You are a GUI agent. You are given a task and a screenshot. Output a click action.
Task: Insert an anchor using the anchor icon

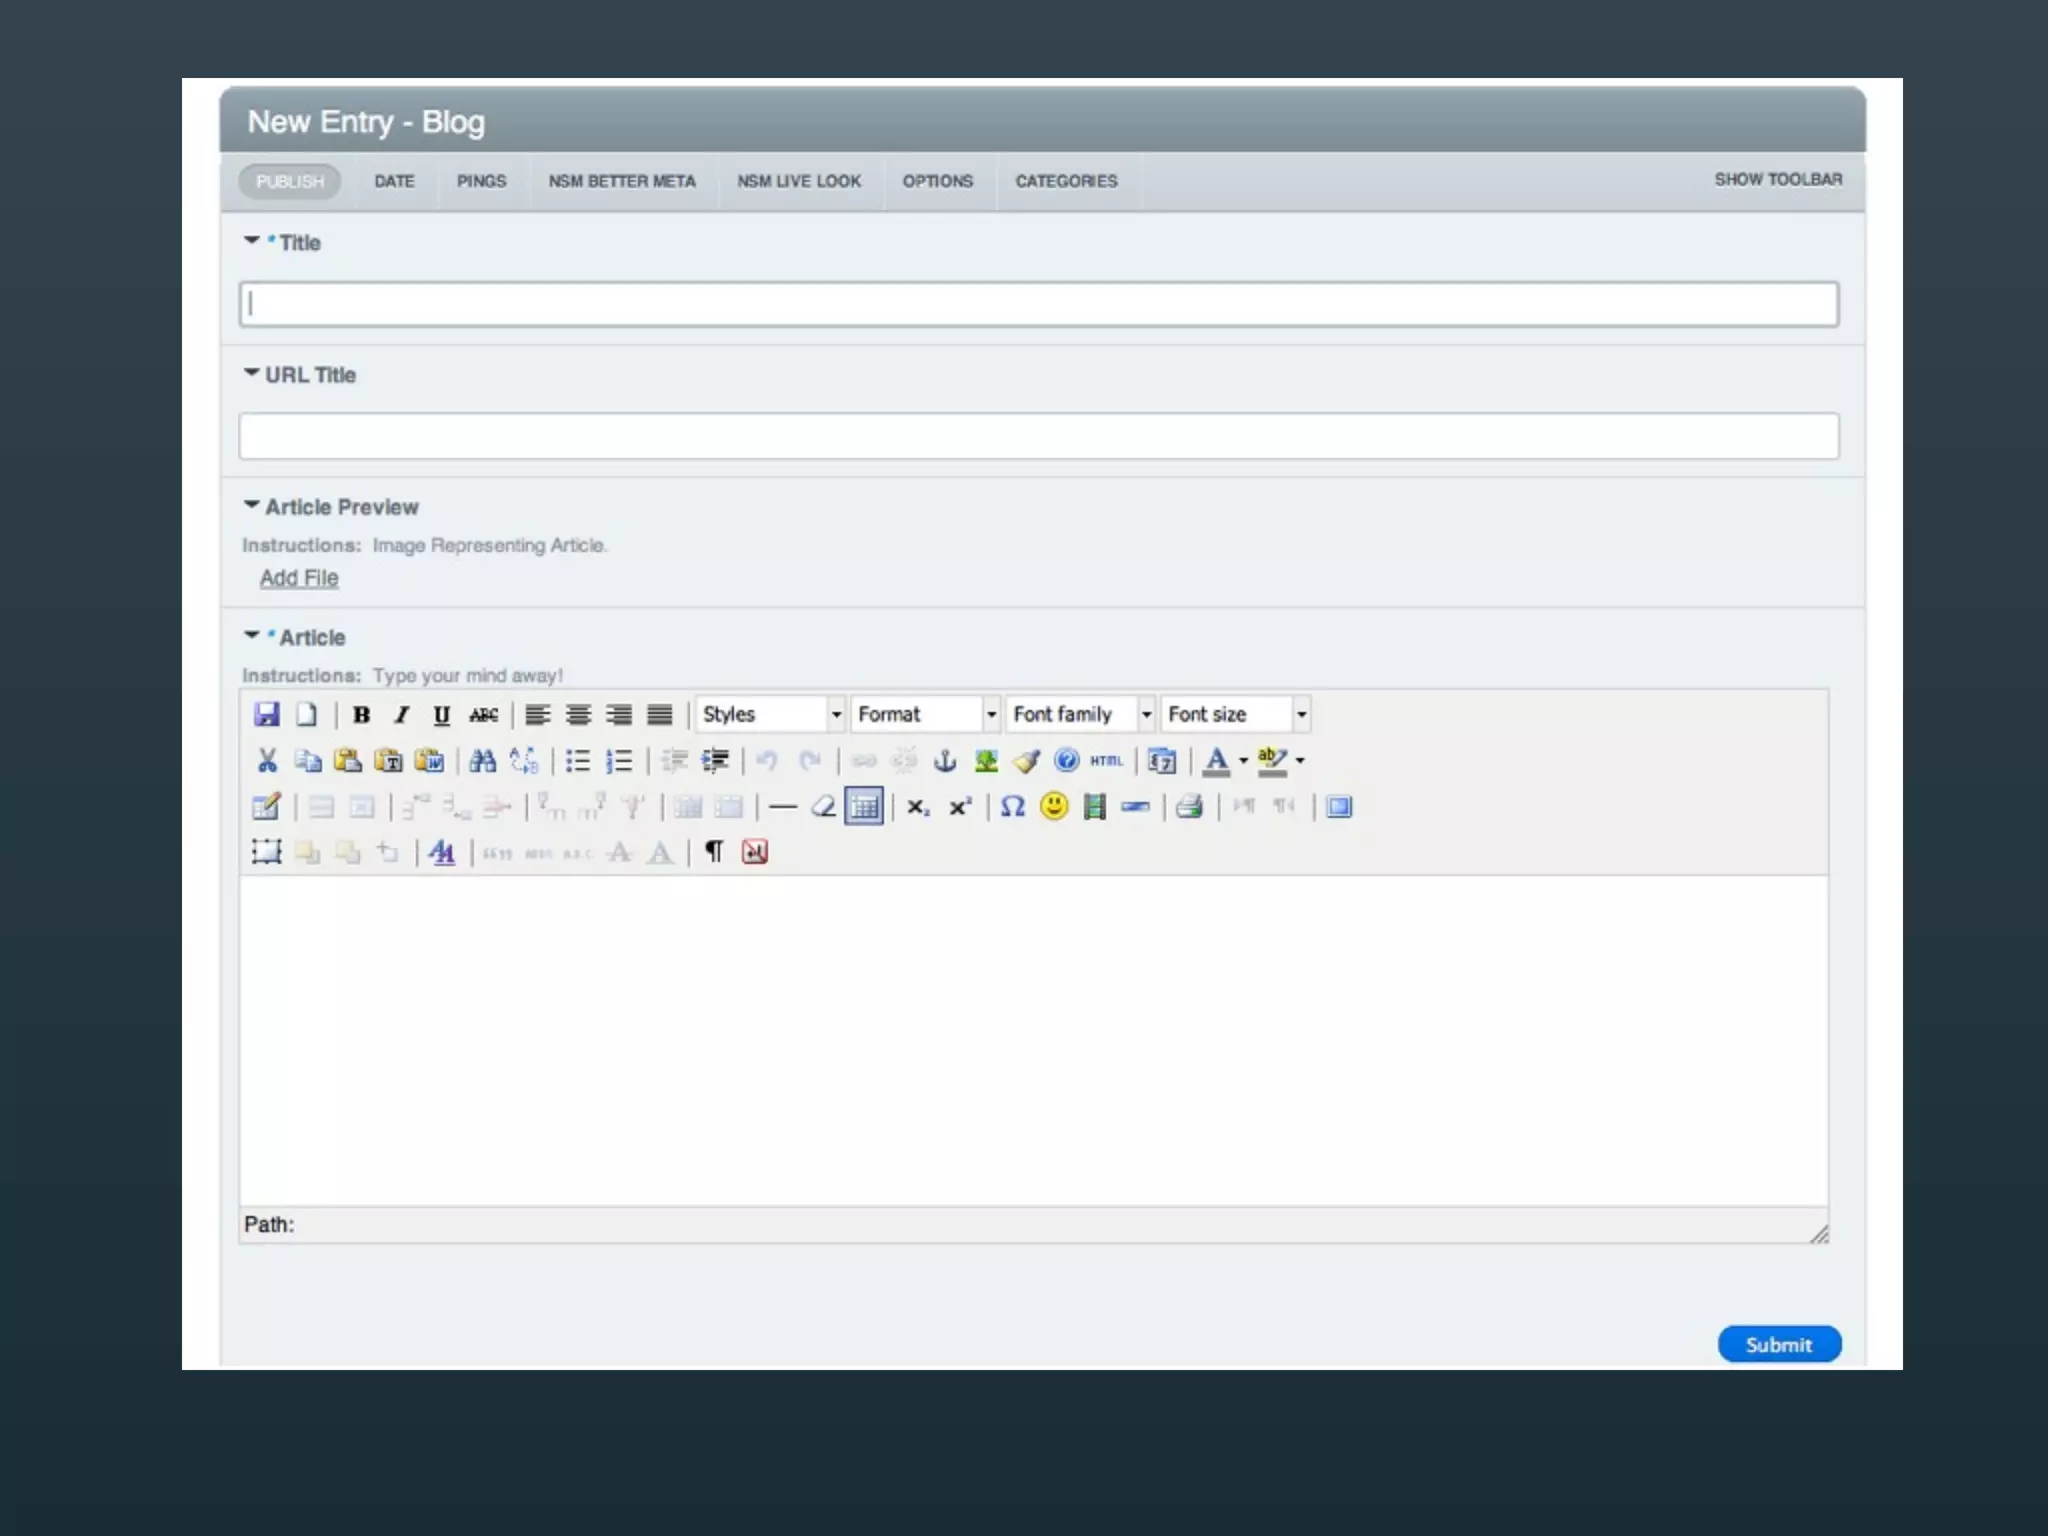(x=944, y=761)
